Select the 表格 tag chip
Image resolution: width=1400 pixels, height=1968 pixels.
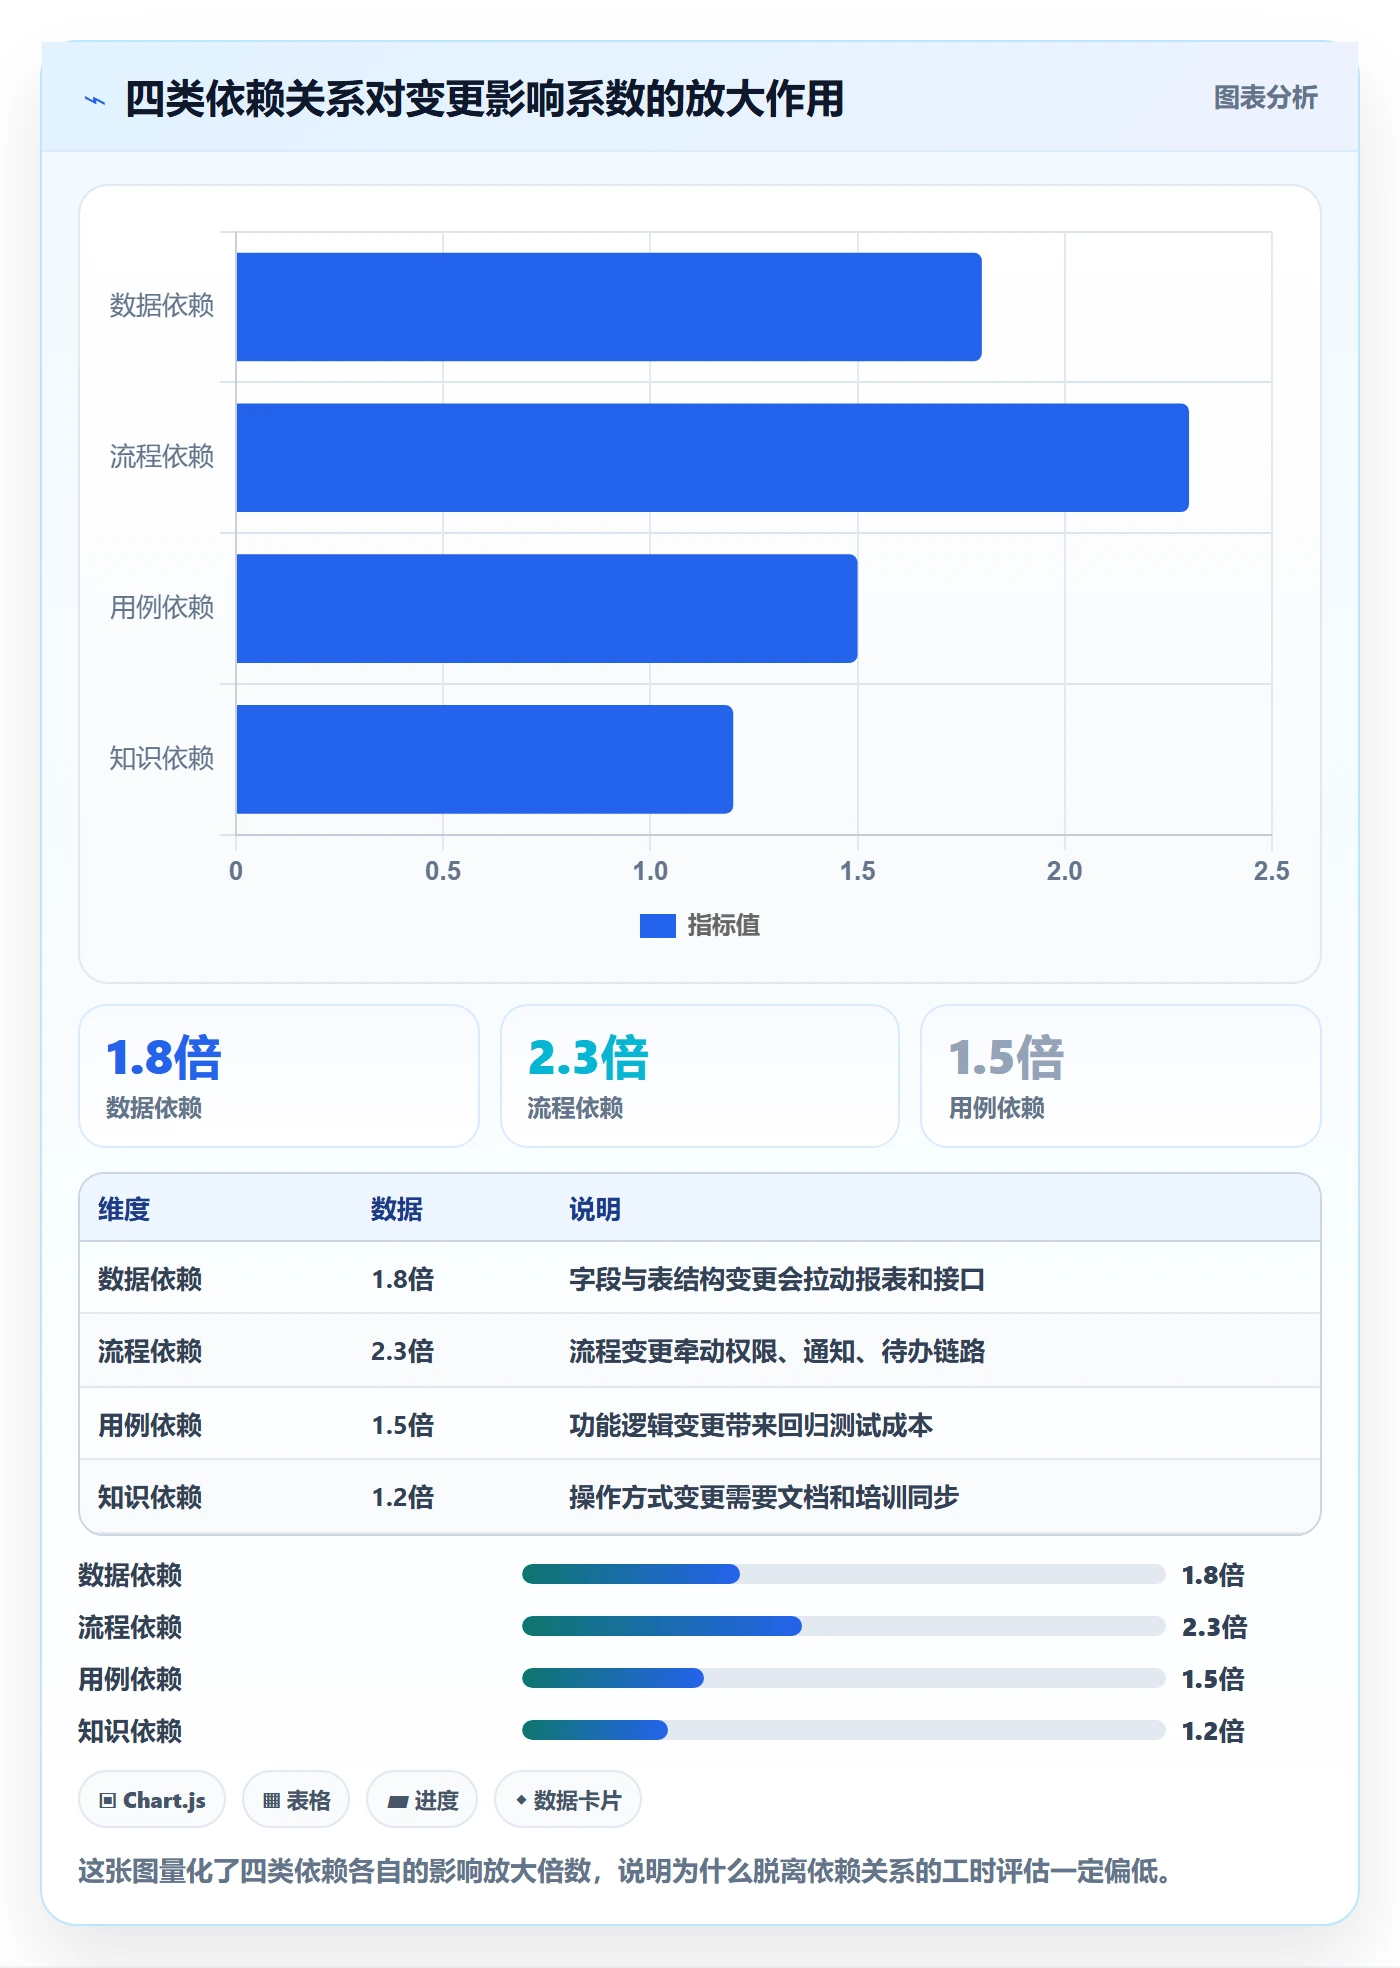(296, 1800)
